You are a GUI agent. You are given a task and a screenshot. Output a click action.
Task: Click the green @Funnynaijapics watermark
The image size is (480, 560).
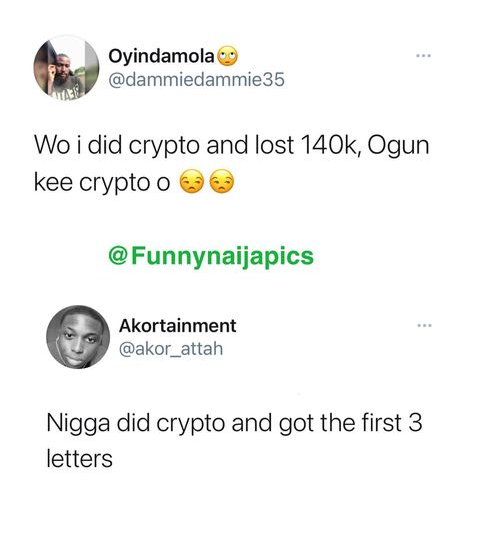click(211, 256)
